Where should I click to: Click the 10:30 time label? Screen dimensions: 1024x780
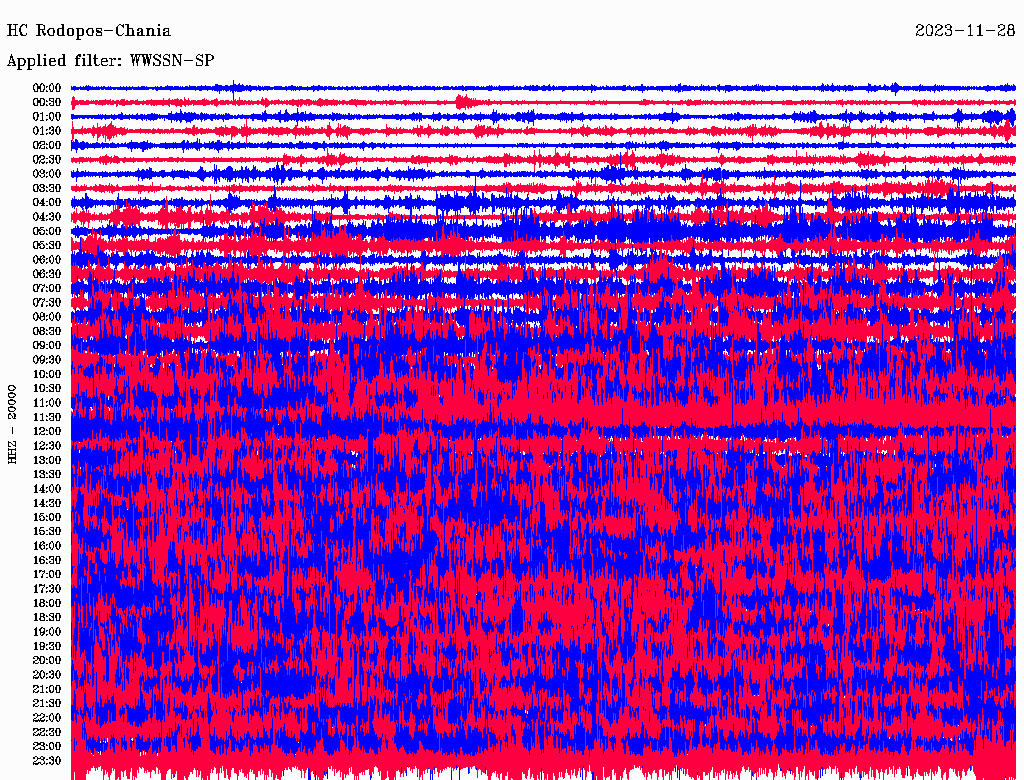(x=47, y=389)
